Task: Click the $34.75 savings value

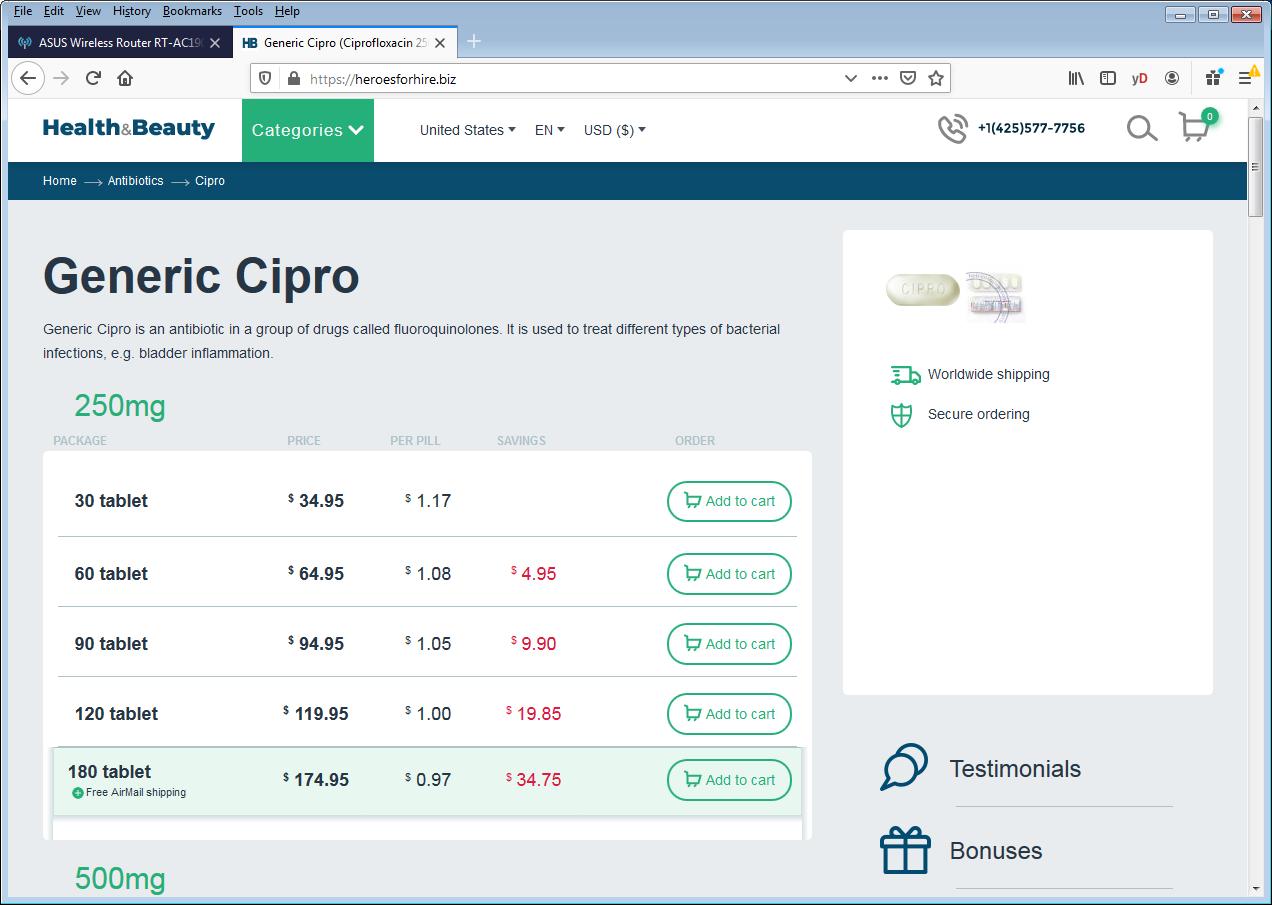Action: [534, 780]
